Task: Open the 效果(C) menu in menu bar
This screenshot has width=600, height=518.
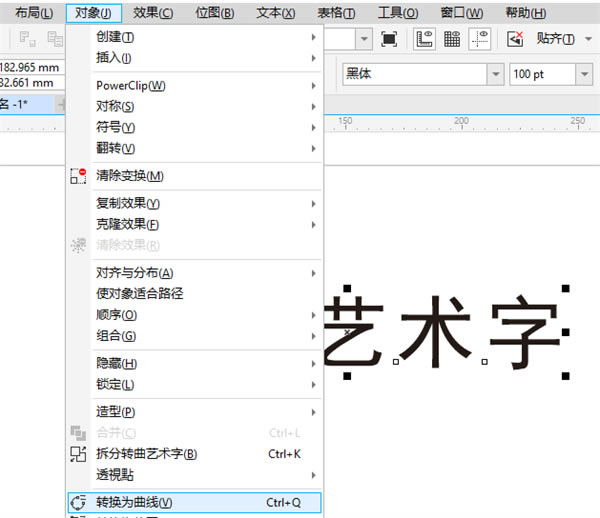Action: tap(153, 13)
